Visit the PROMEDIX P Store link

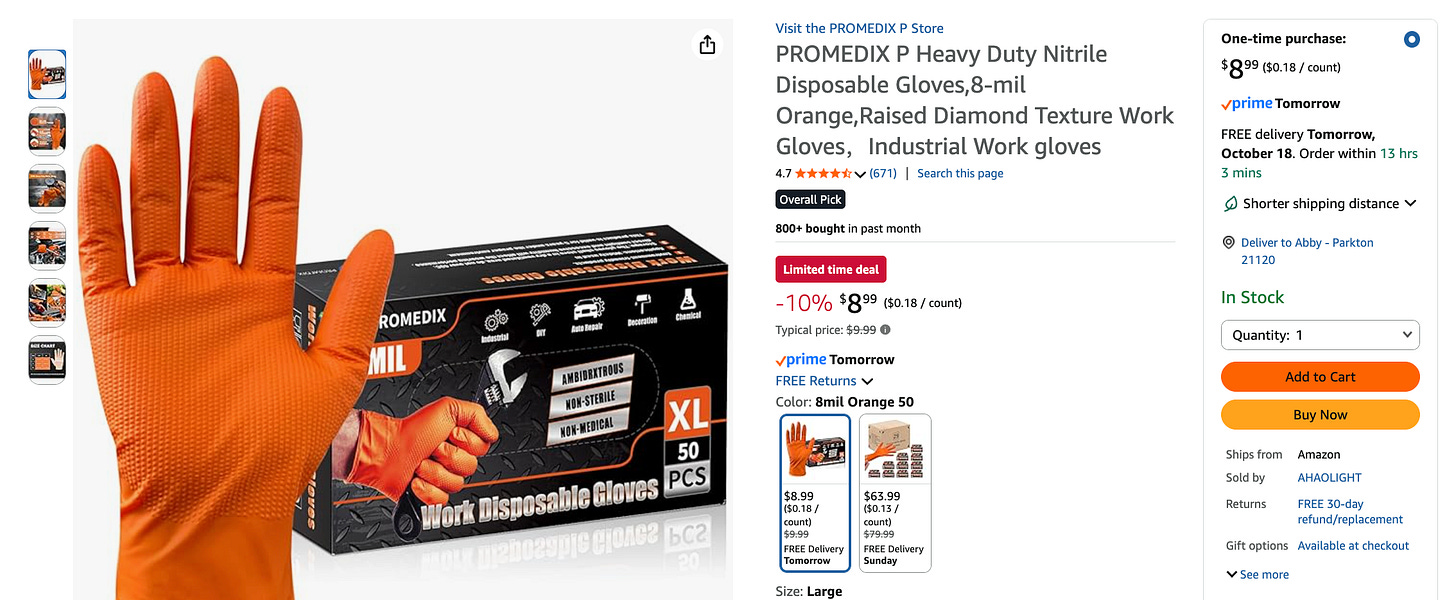pyautogui.click(x=859, y=28)
